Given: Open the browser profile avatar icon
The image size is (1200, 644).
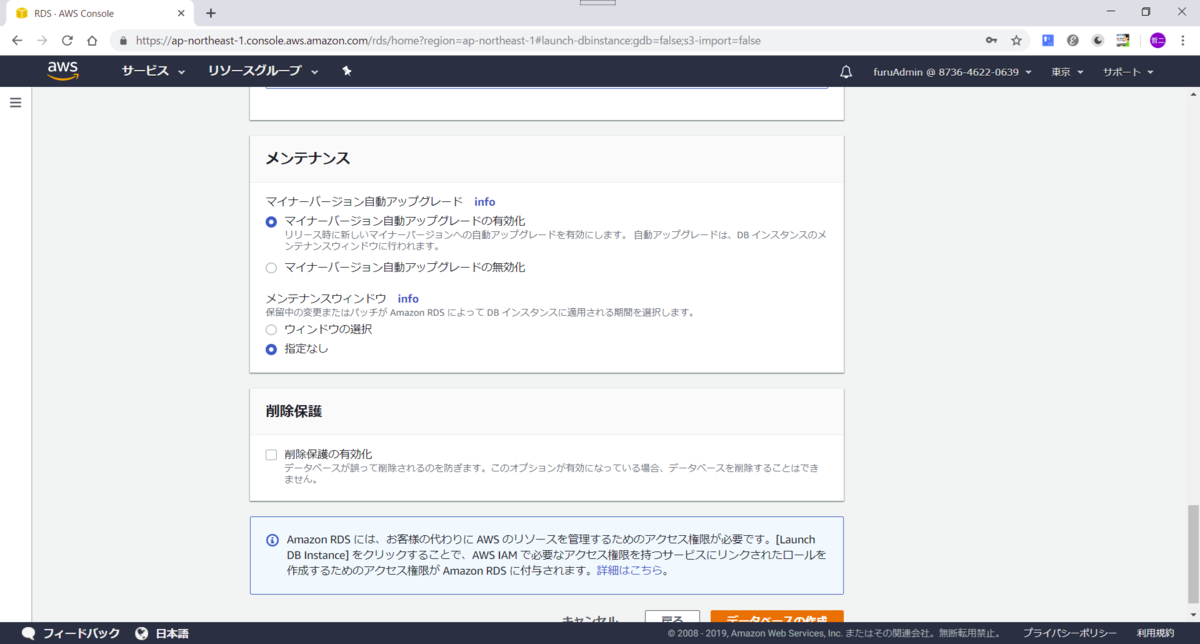Looking at the screenshot, I should pos(1156,40).
